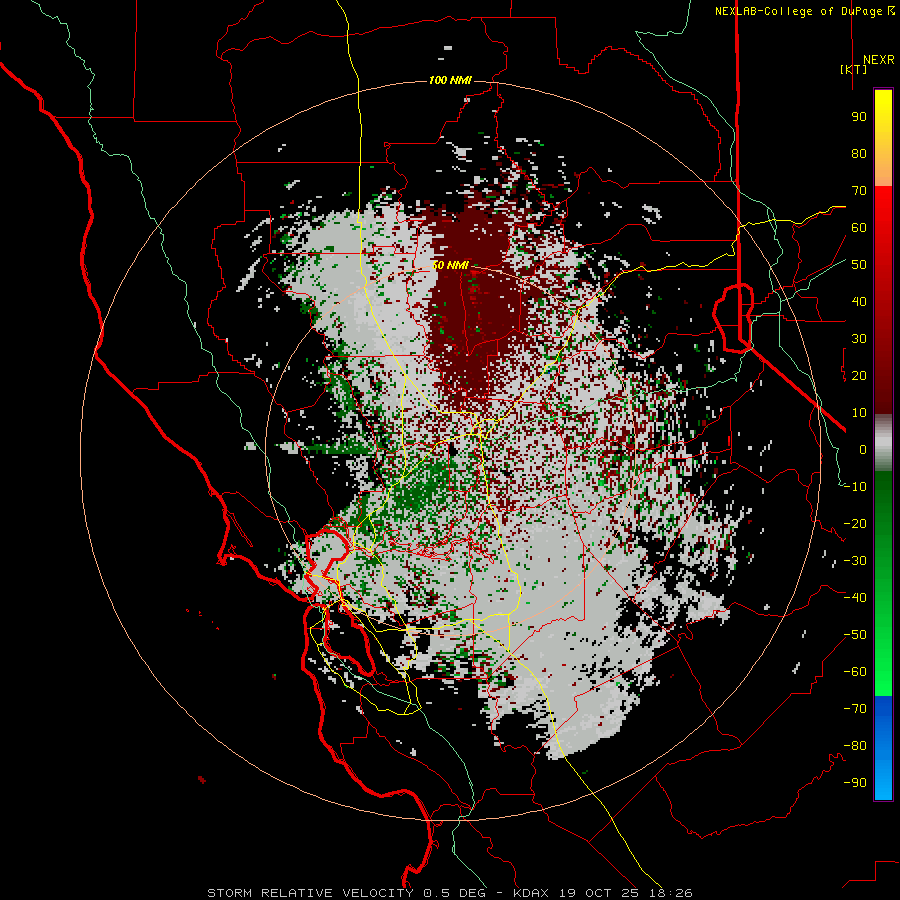Select the -60 knot scale value
Image resolution: width=900 pixels, height=900 pixels.
(855, 672)
